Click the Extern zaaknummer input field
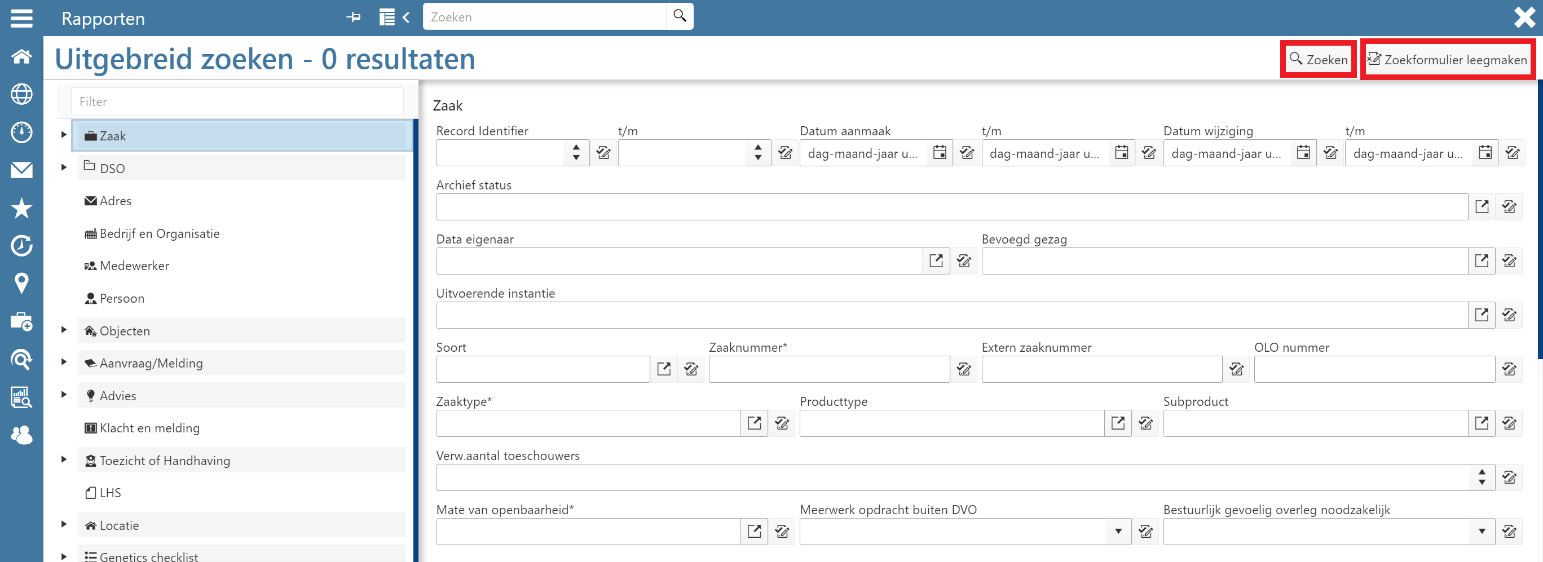Image resolution: width=1543 pixels, height=562 pixels. (1101, 369)
